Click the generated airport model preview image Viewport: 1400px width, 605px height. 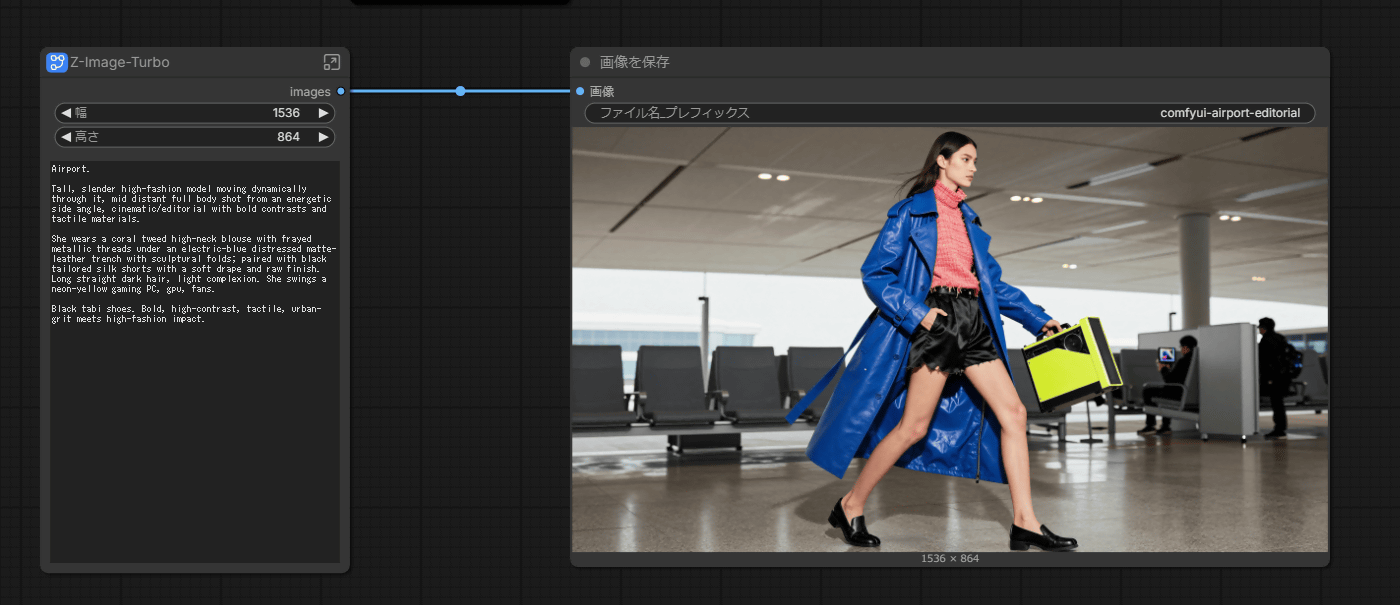tap(949, 340)
